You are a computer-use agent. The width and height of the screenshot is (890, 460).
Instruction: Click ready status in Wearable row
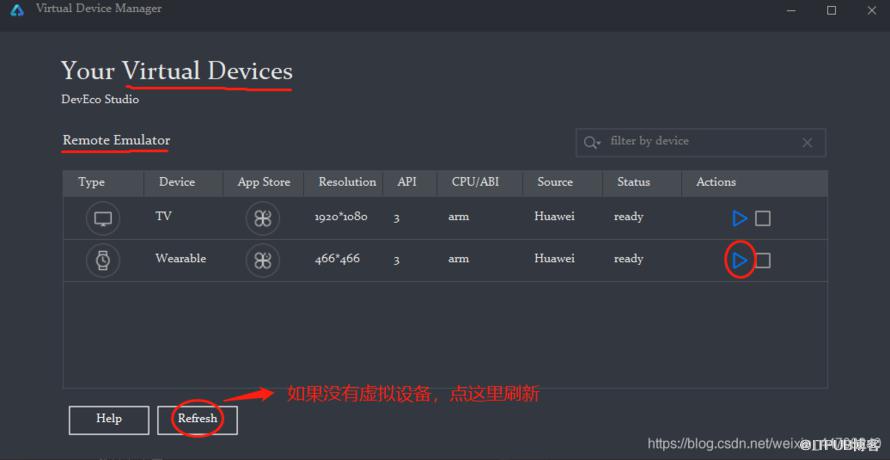click(628, 260)
